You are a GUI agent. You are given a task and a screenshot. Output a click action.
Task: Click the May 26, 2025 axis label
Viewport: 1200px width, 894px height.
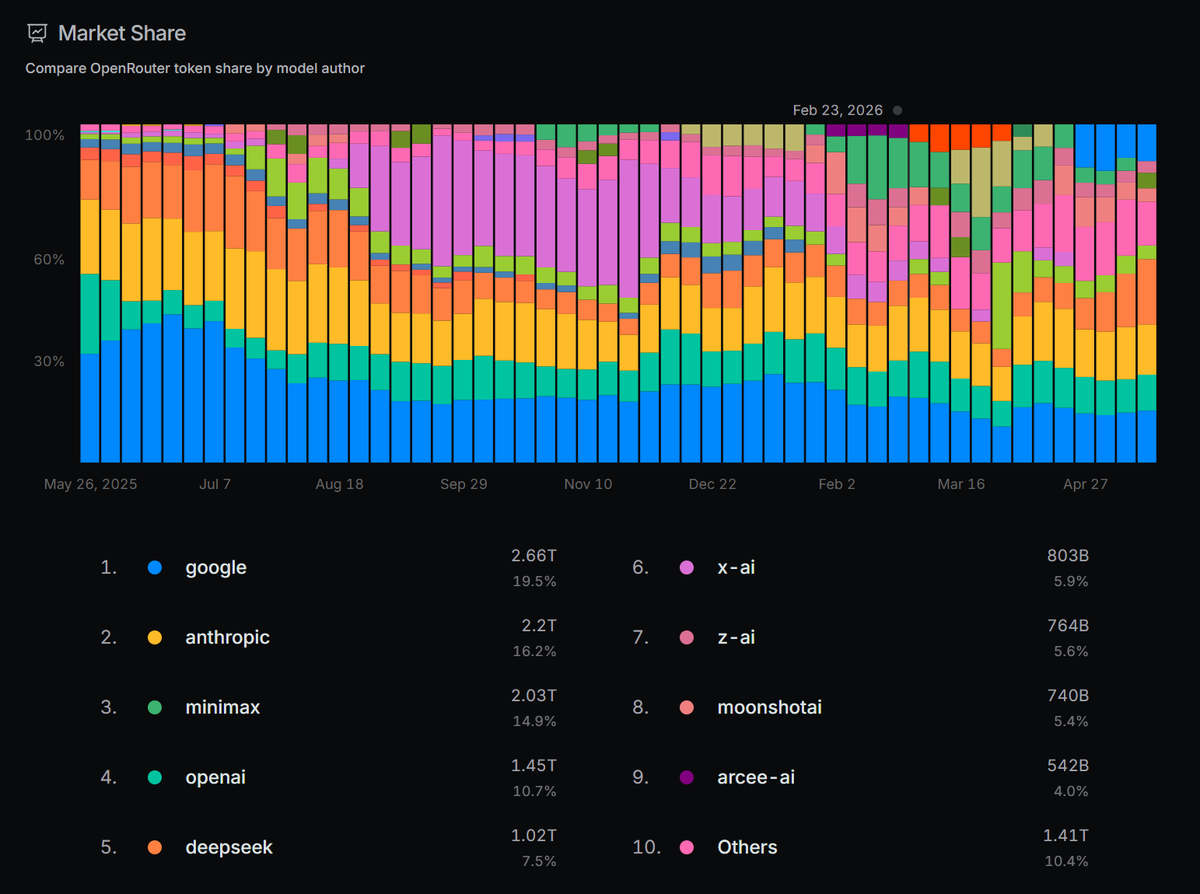(90, 484)
